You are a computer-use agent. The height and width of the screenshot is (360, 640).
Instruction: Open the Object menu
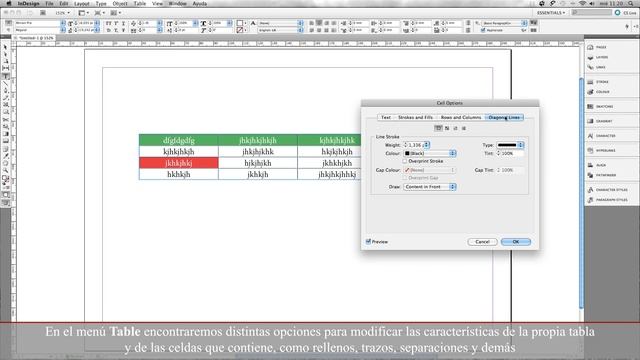pos(120,3)
